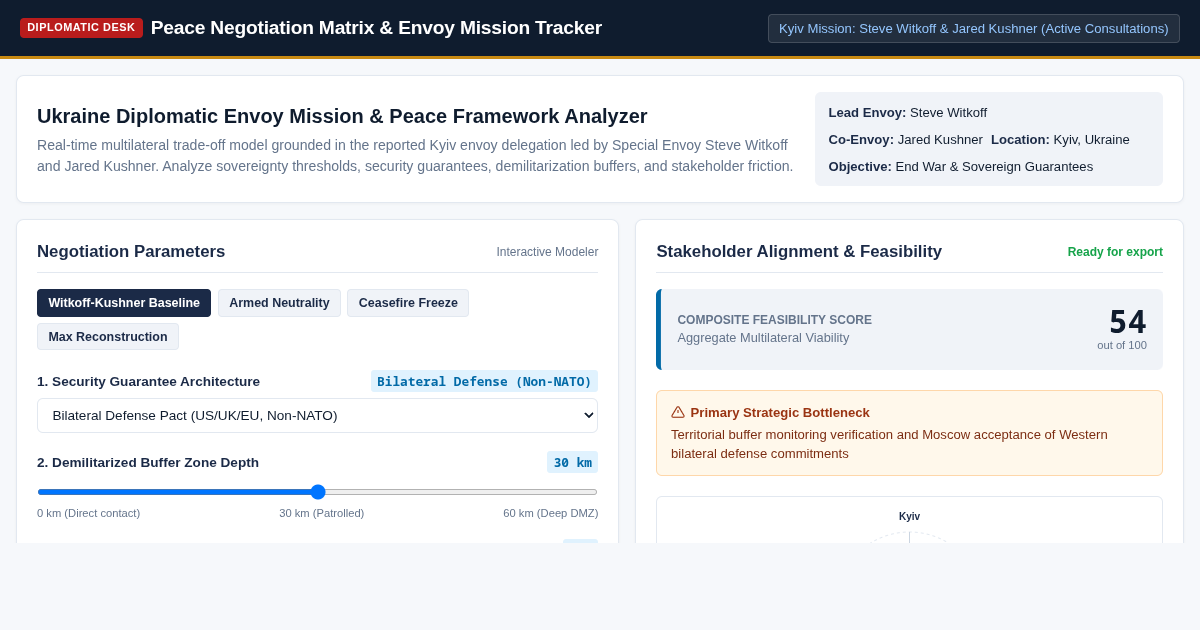
Task: Click the 'Lead Envoy: Steve Witkoff' line
Action: 908,112
